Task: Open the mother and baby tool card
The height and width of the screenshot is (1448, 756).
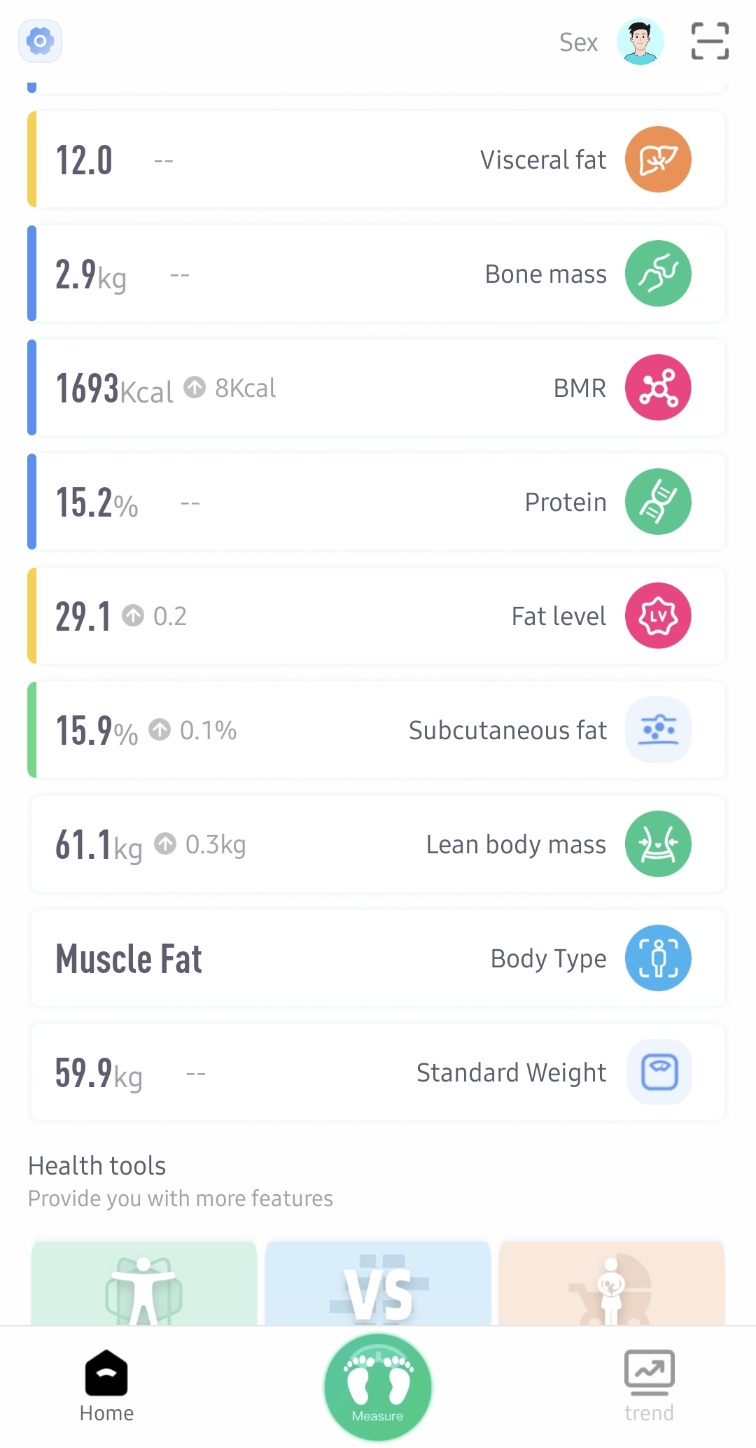Action: click(x=611, y=1285)
